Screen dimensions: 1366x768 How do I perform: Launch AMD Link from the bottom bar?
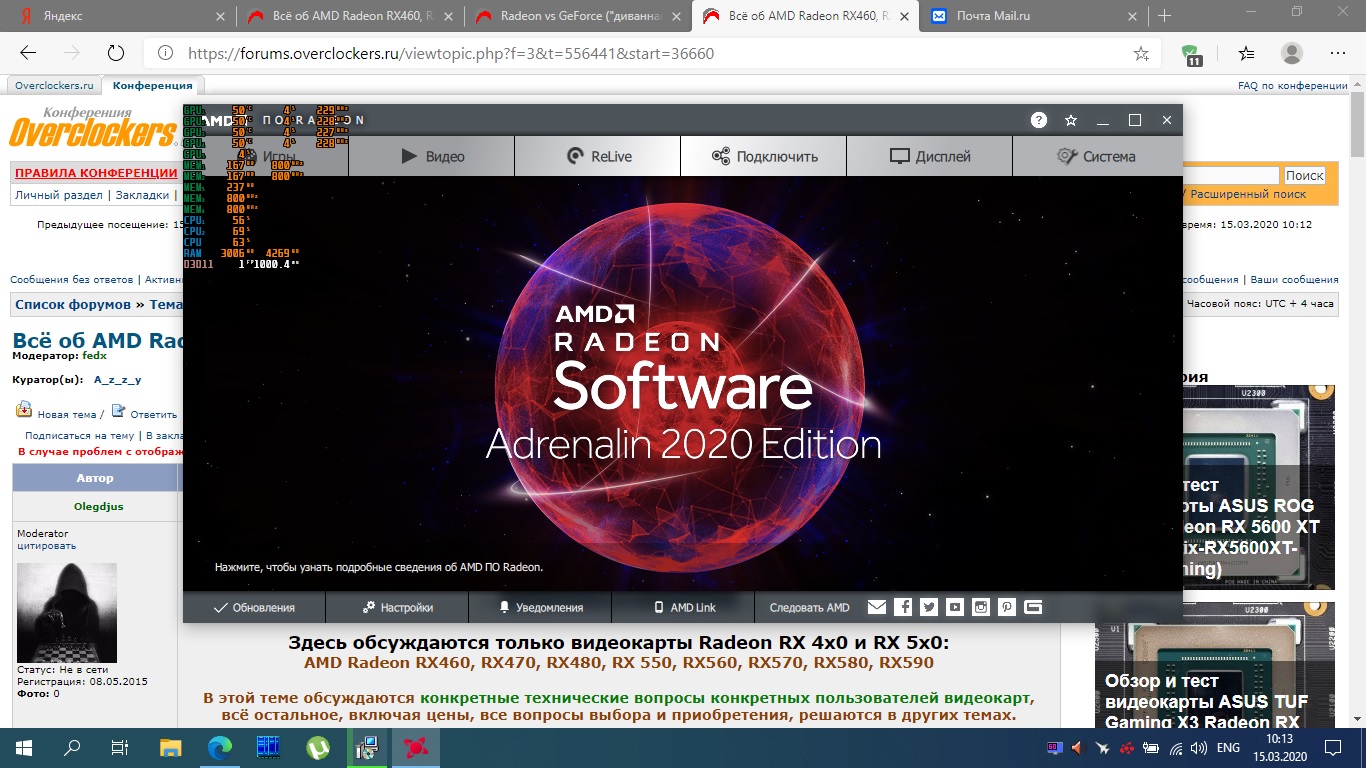click(684, 607)
